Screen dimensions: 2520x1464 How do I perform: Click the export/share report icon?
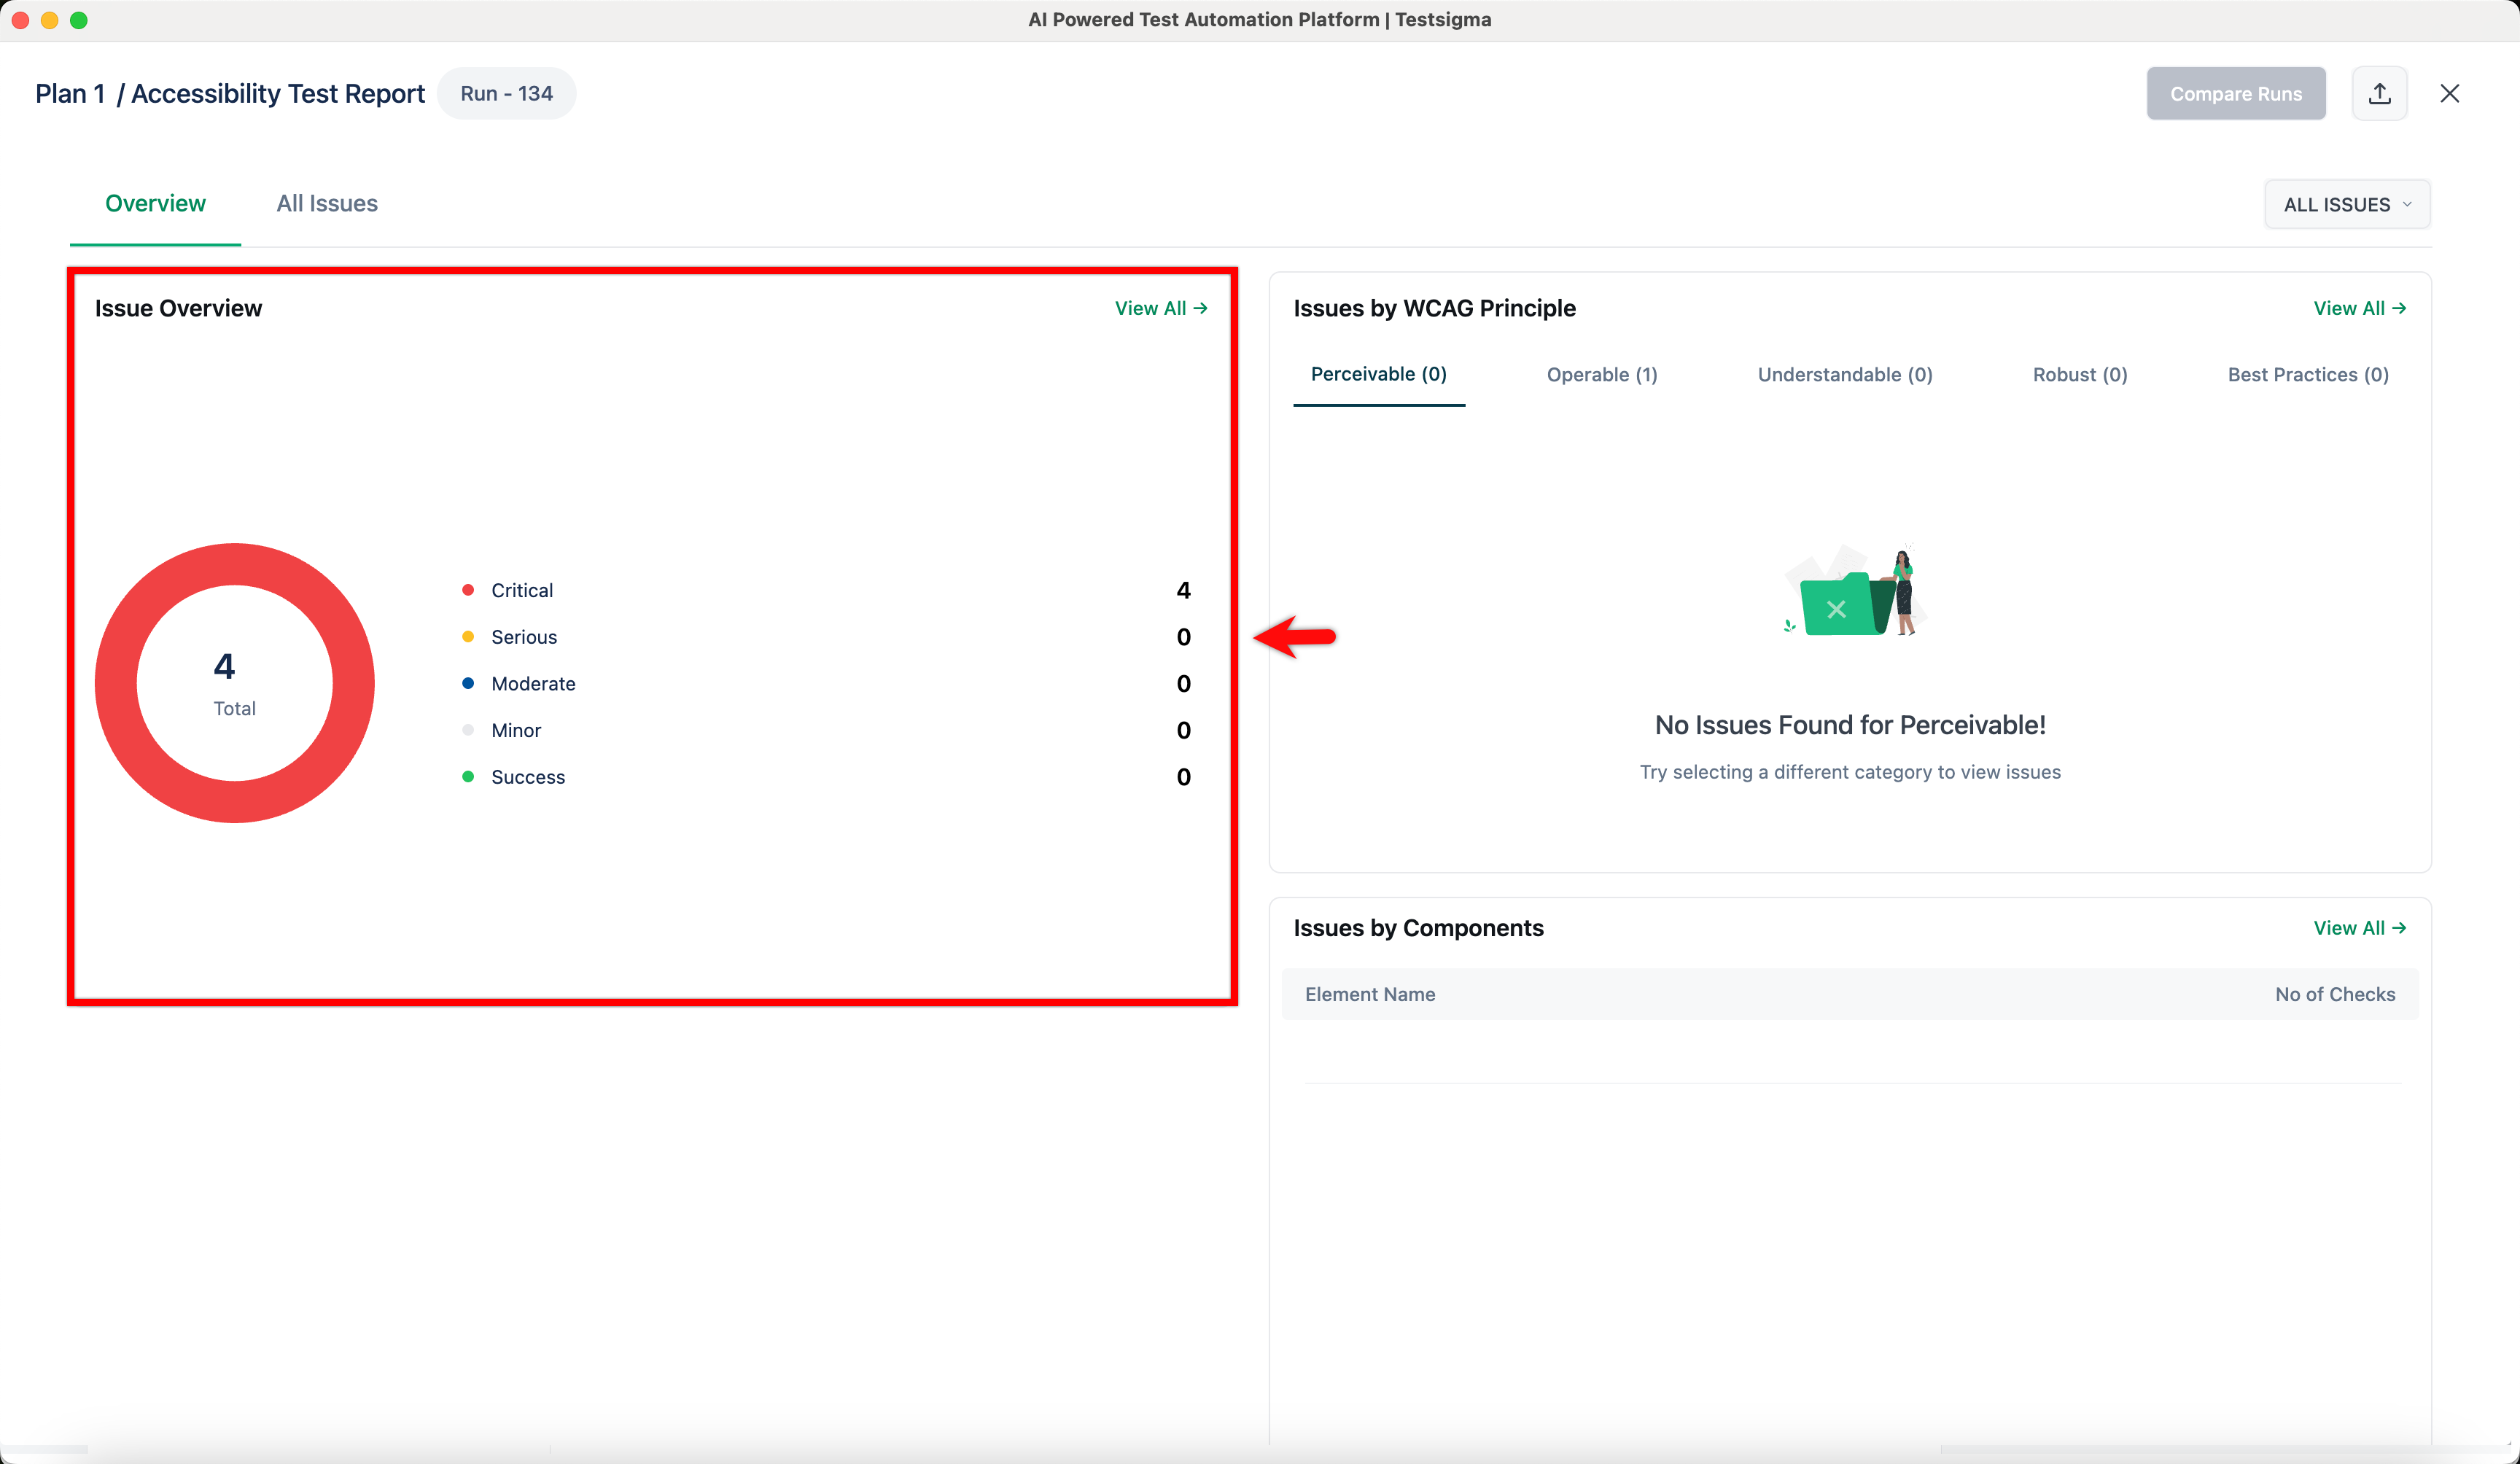[x=2380, y=93]
